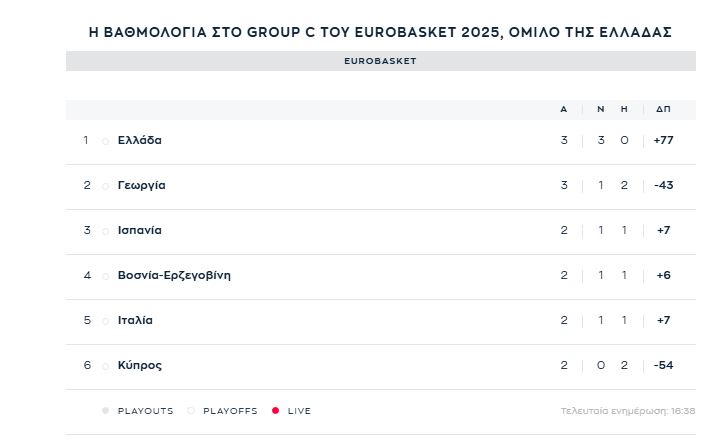Open the Γεωργία team link
The height and width of the screenshot is (440, 726).
point(141,185)
